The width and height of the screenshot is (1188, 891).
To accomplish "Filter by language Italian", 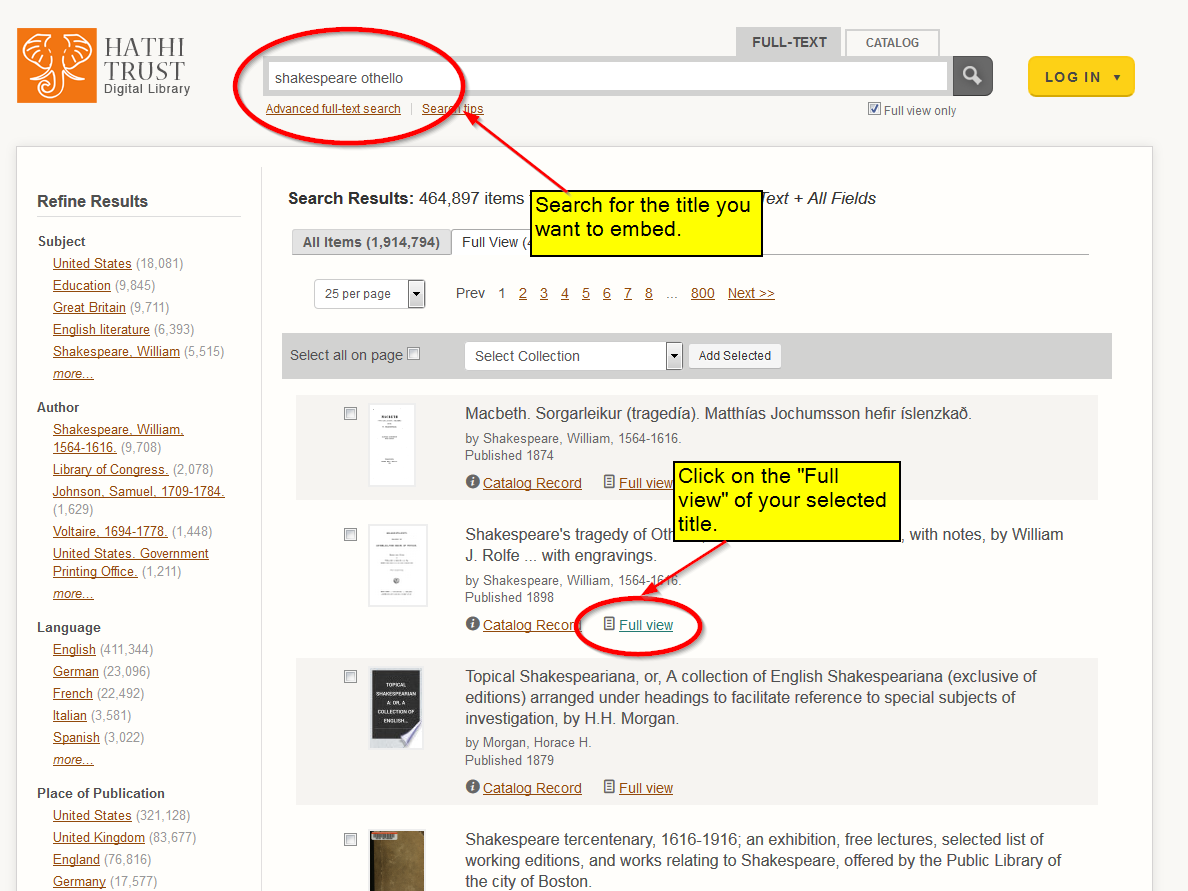I will tap(70, 715).
